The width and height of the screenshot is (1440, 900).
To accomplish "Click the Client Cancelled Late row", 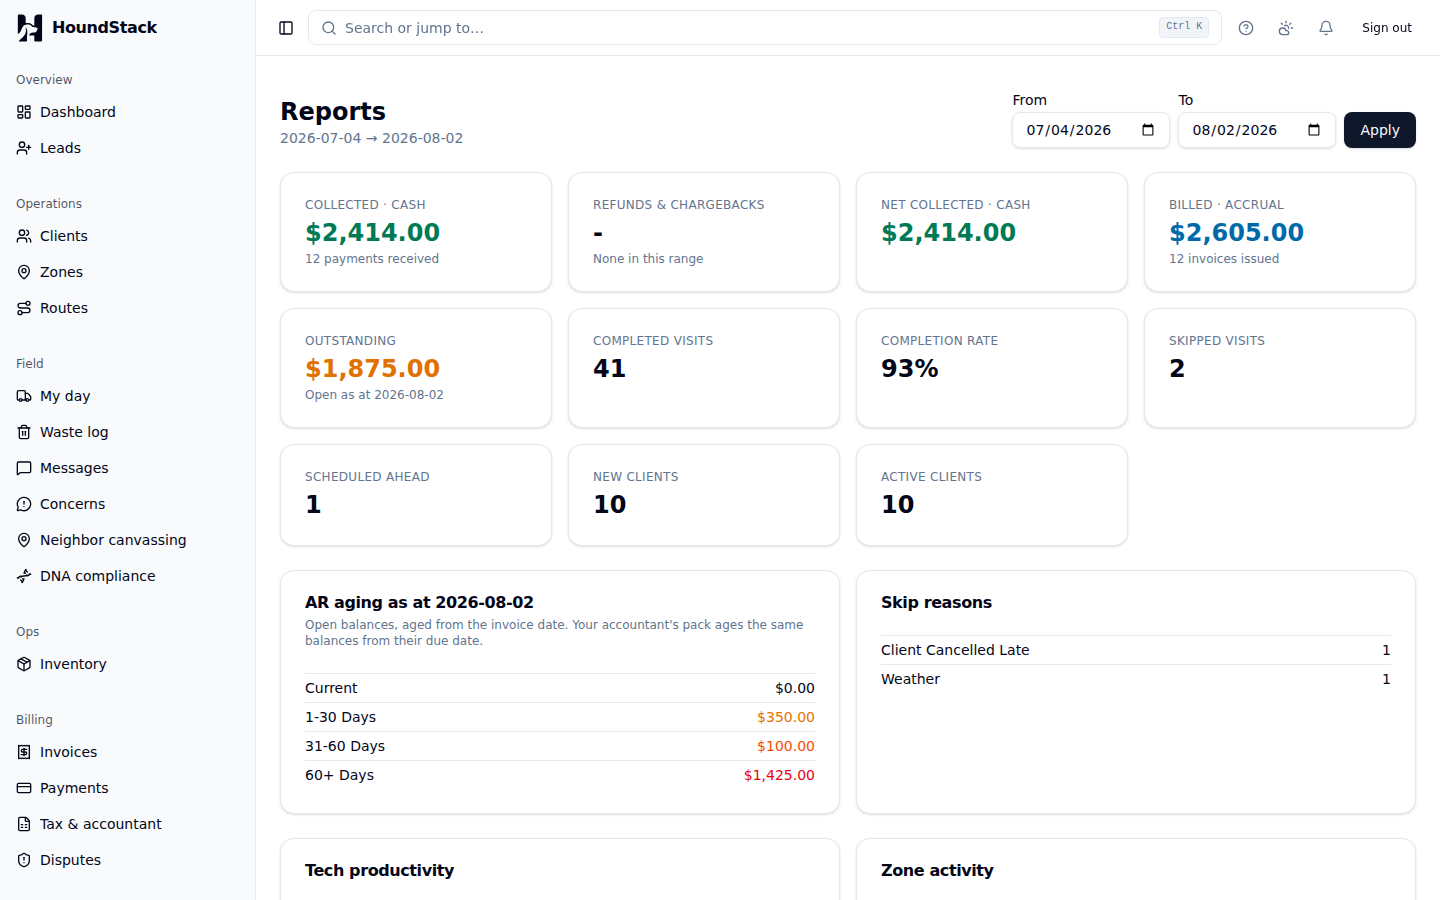I will coord(1136,650).
